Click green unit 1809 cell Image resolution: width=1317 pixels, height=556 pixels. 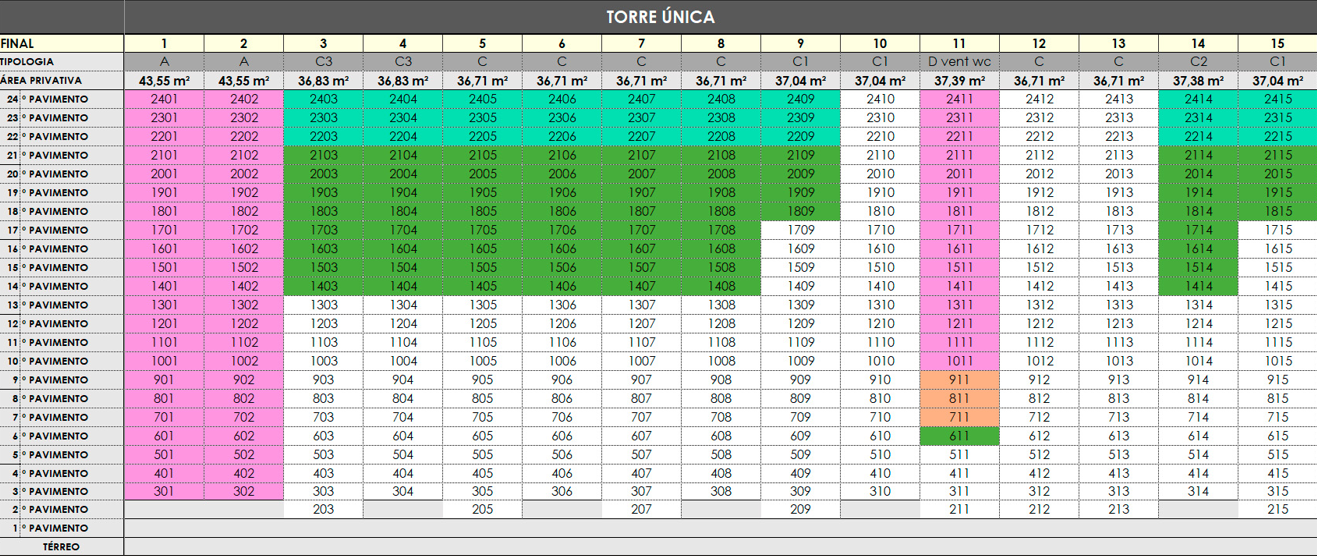(800, 211)
